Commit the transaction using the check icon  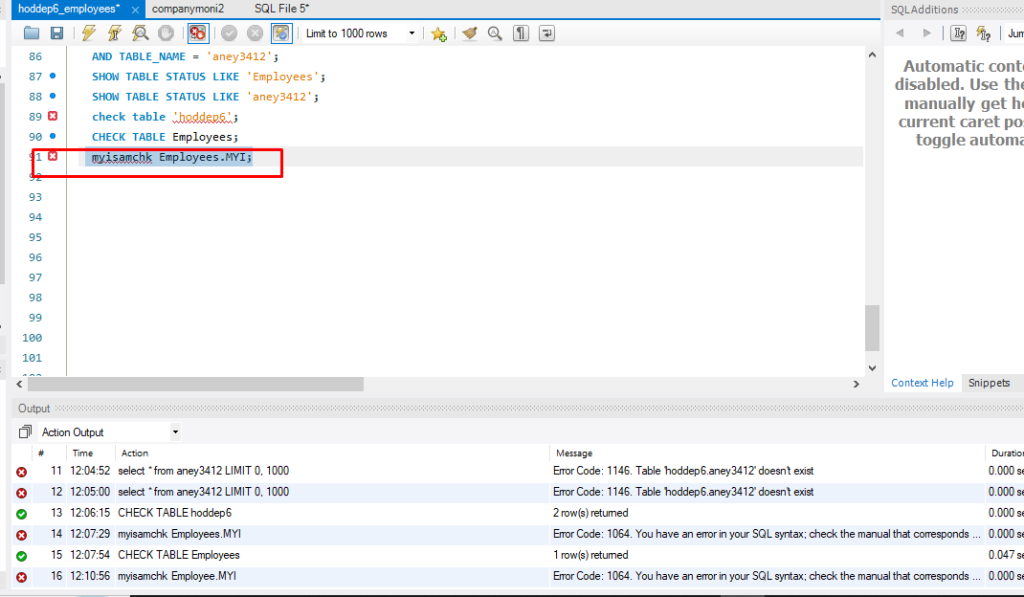click(x=229, y=33)
